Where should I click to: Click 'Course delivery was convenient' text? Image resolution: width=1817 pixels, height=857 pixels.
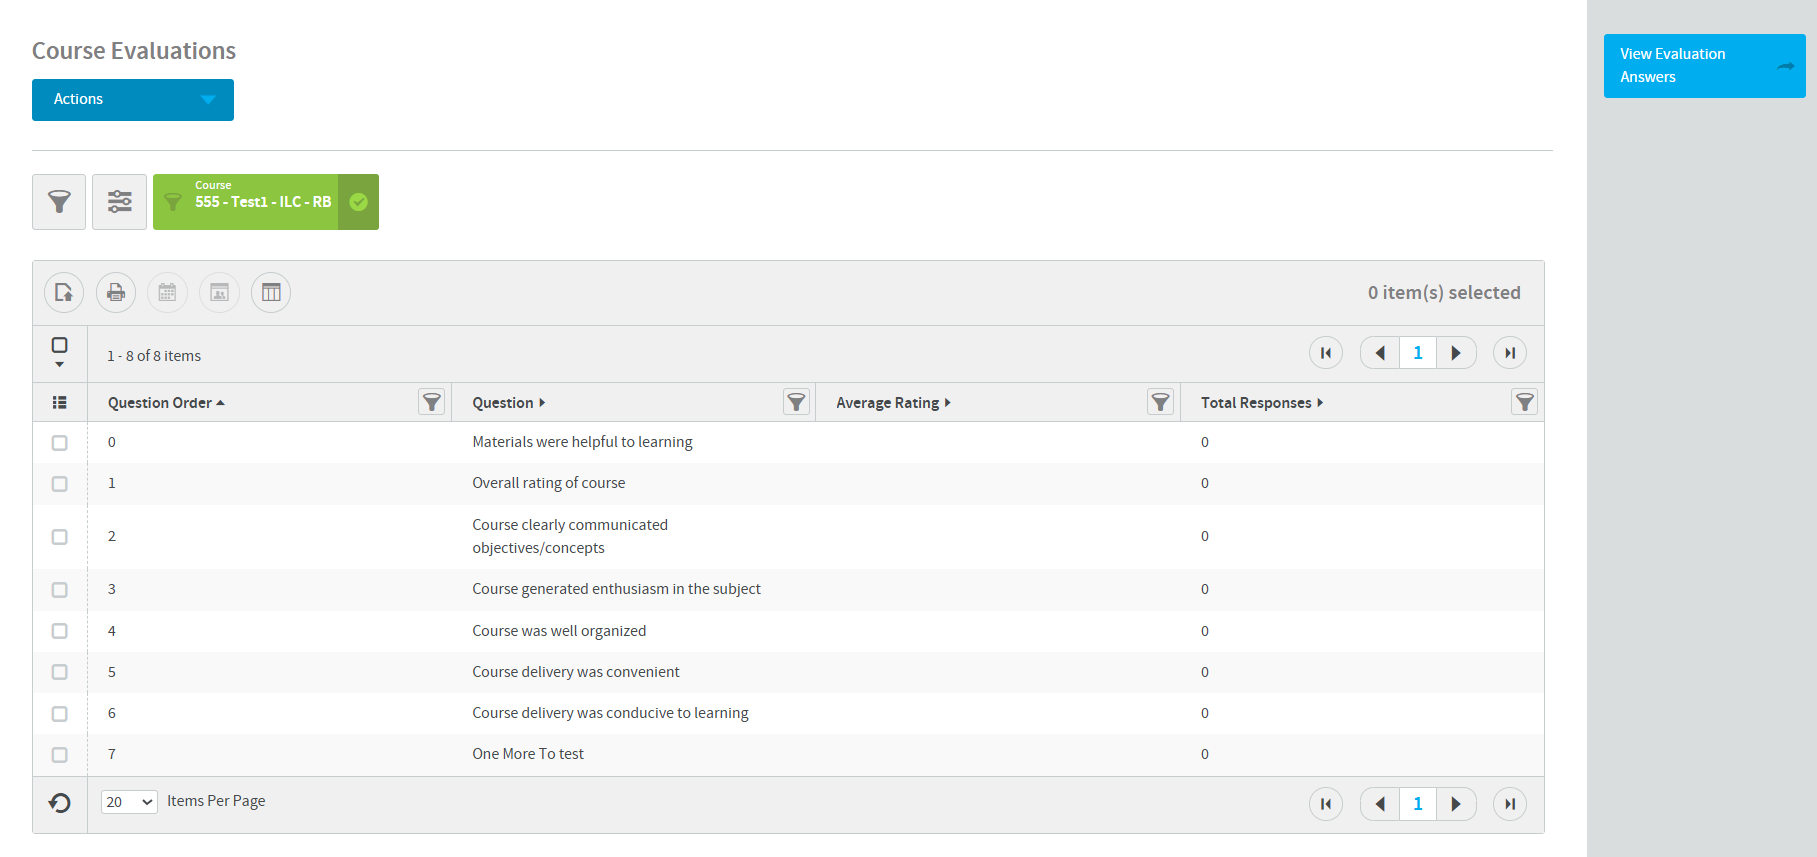pos(576,672)
